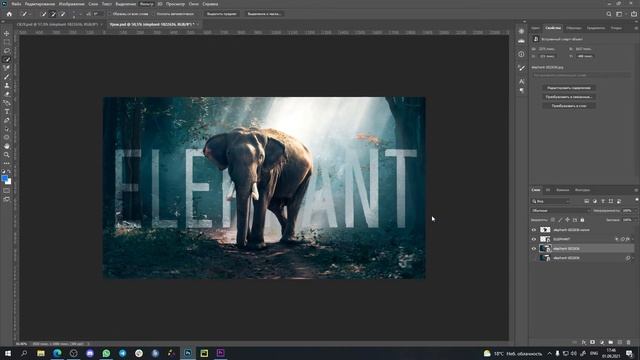640x360 pixels.
Task: Click the Share icon at top right
Action: click(633, 14)
